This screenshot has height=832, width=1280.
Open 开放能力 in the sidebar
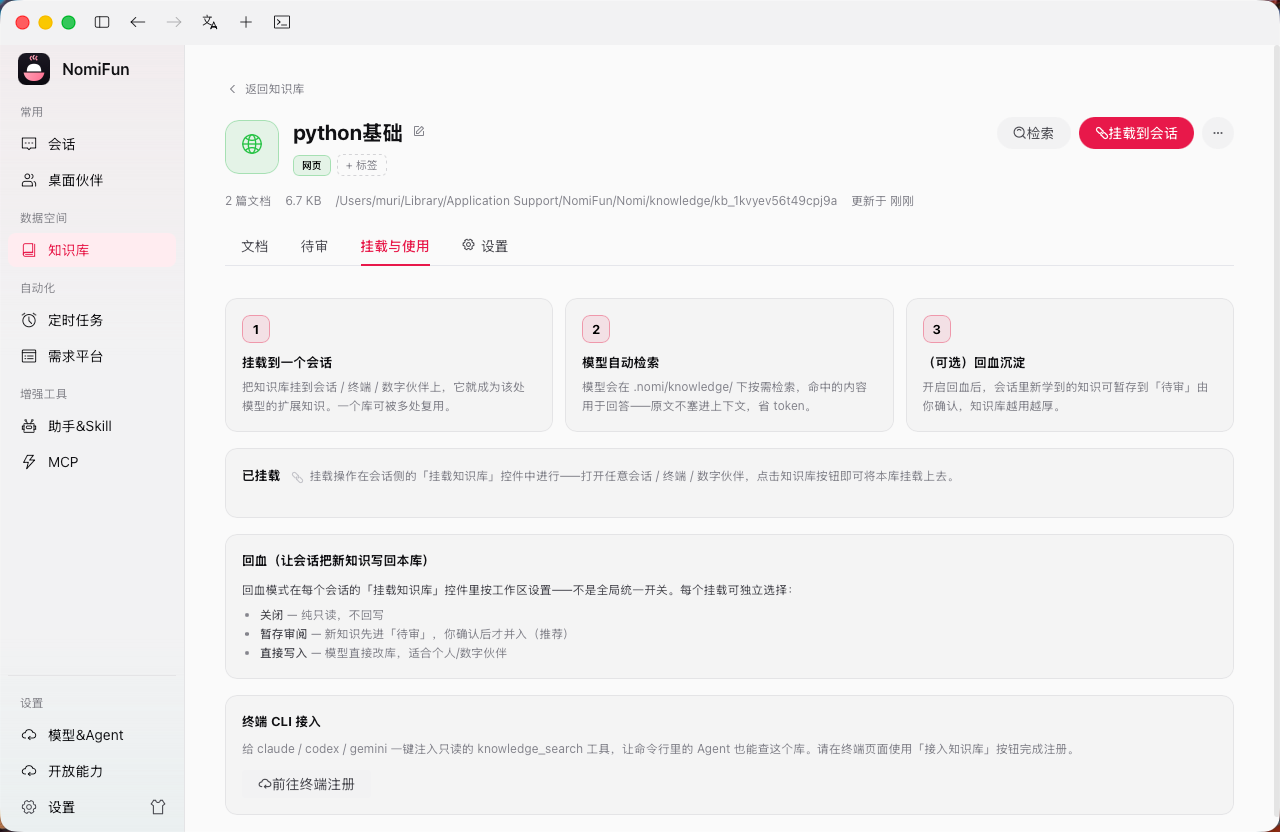coord(92,771)
